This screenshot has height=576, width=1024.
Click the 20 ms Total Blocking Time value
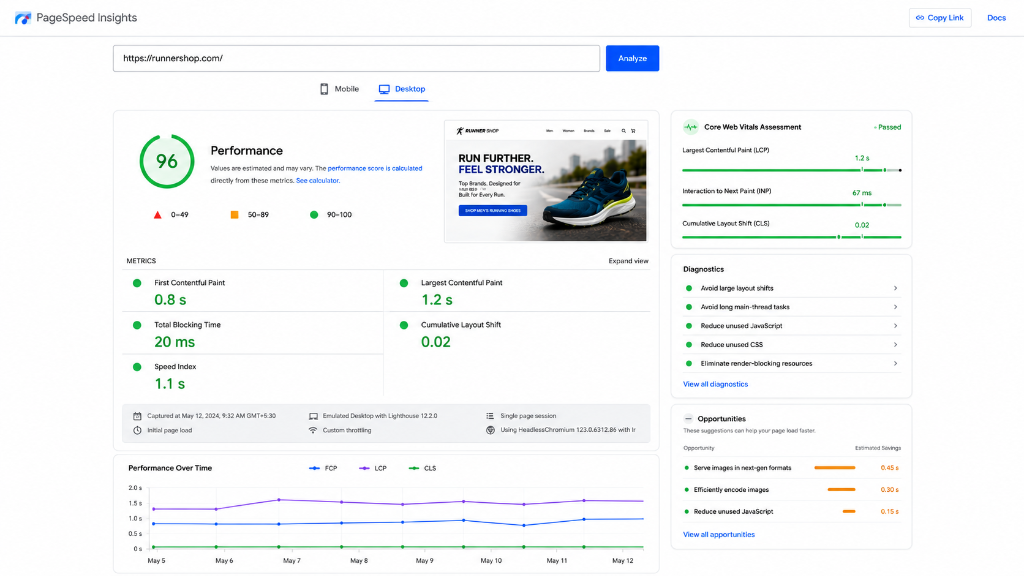pos(174,342)
